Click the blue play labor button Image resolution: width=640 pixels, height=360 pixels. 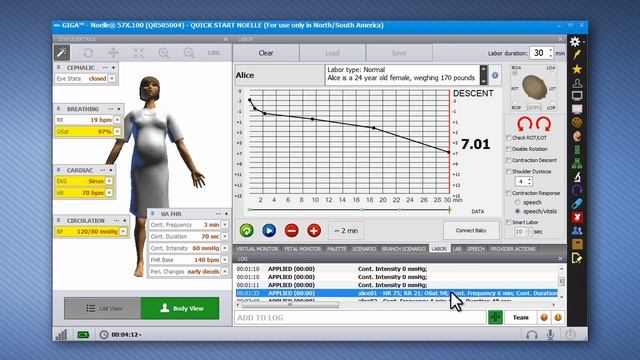(269, 231)
